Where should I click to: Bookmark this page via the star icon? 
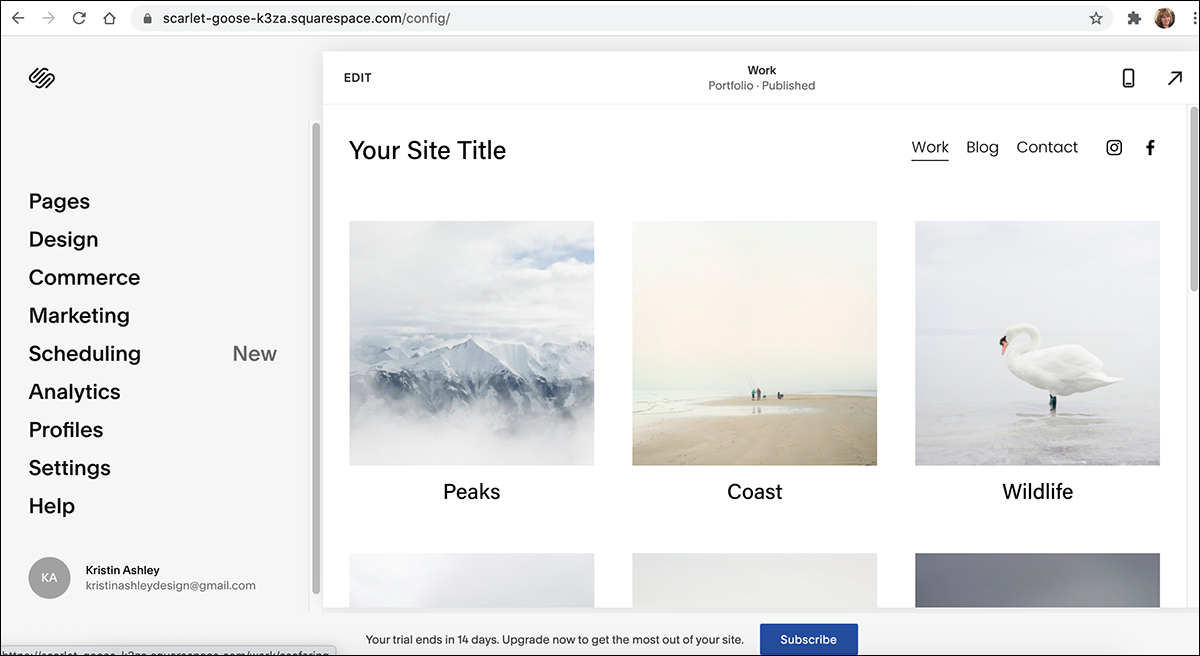[1096, 17]
